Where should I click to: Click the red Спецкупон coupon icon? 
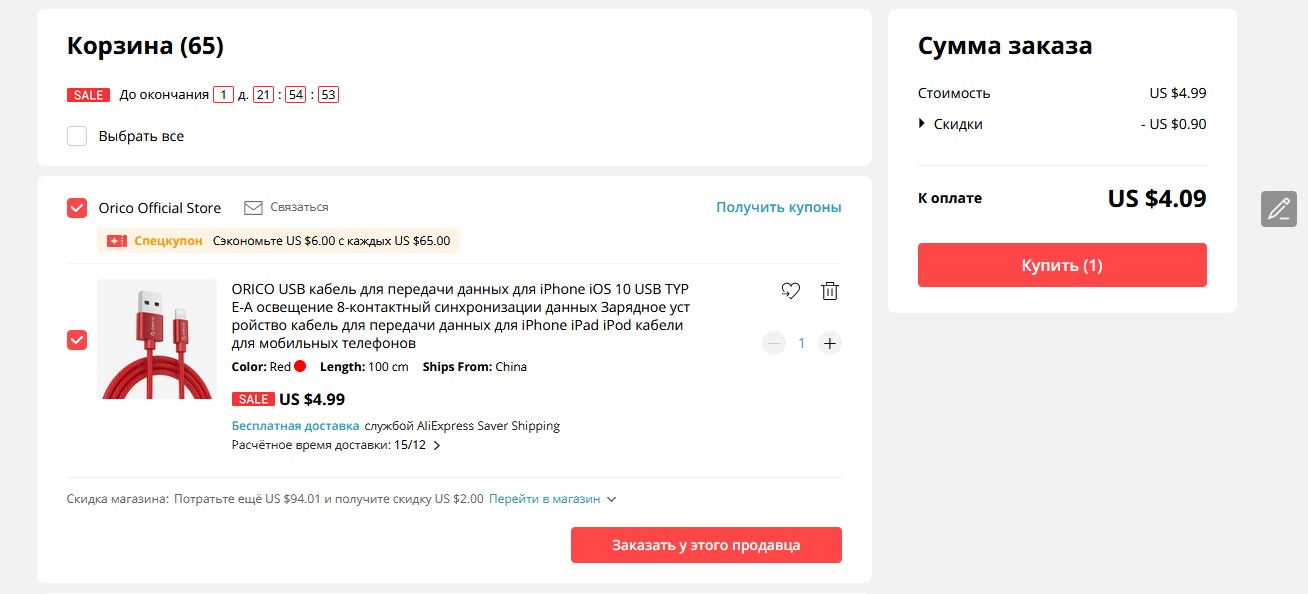[117, 241]
